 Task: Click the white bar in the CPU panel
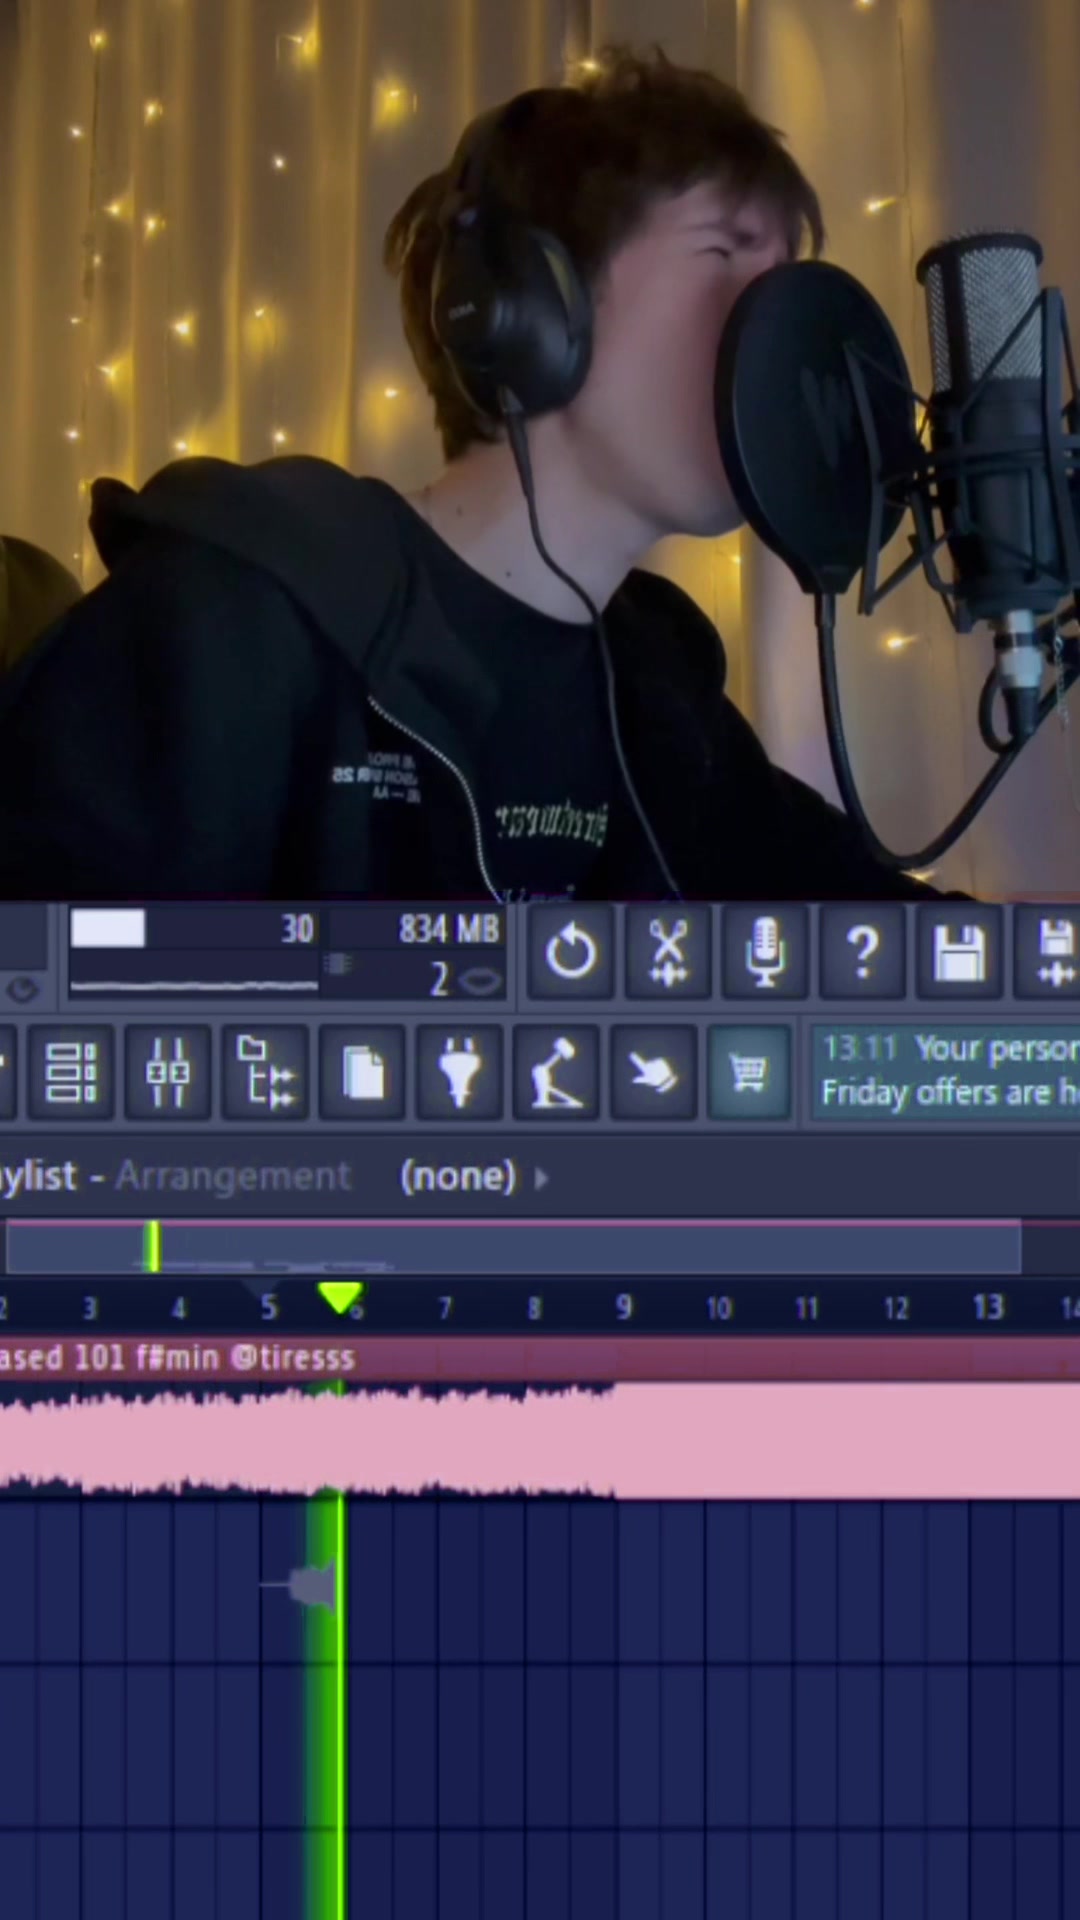[108, 929]
